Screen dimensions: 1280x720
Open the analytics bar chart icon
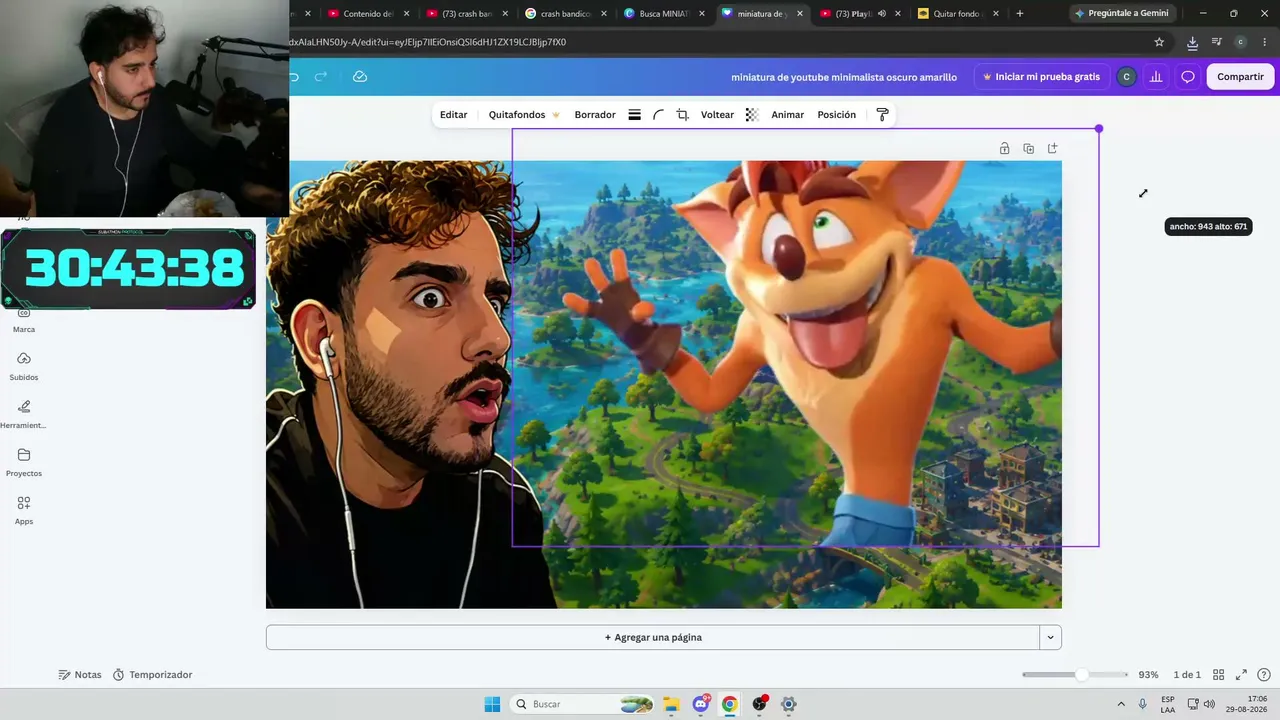click(1156, 77)
